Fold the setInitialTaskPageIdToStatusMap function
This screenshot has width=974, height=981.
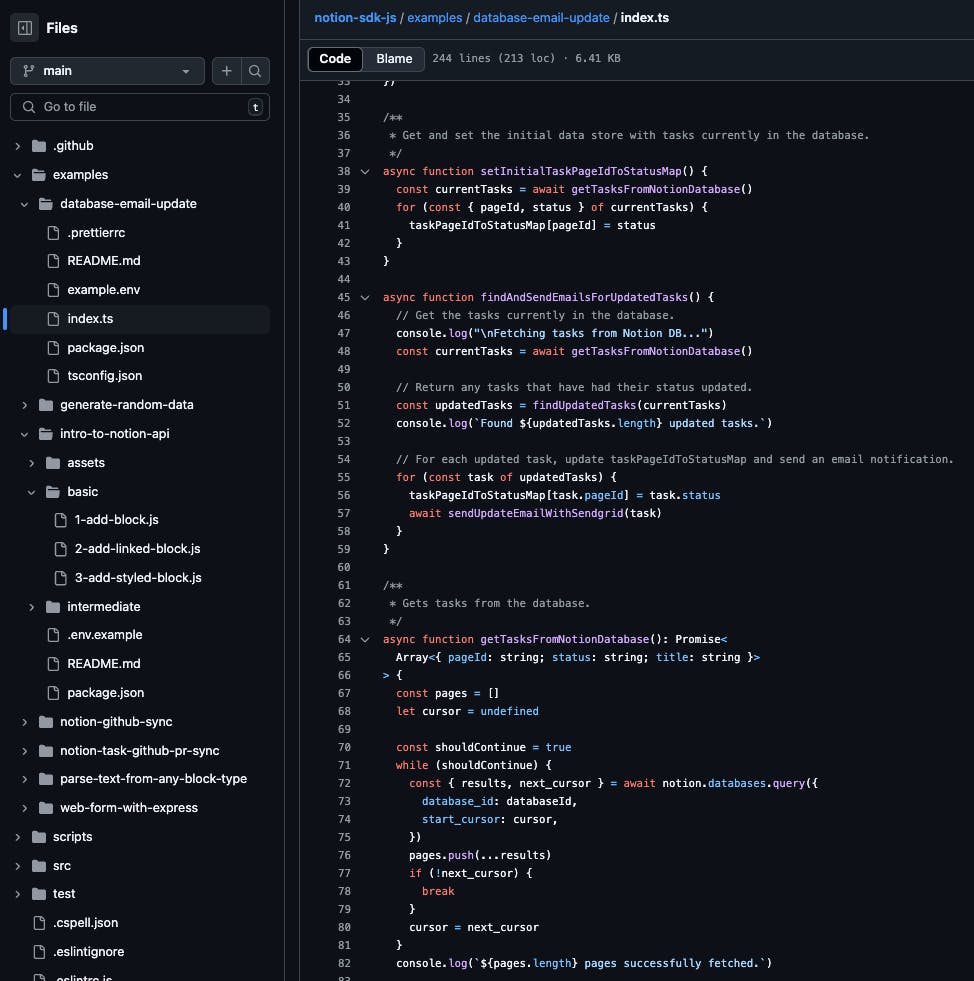pos(364,172)
